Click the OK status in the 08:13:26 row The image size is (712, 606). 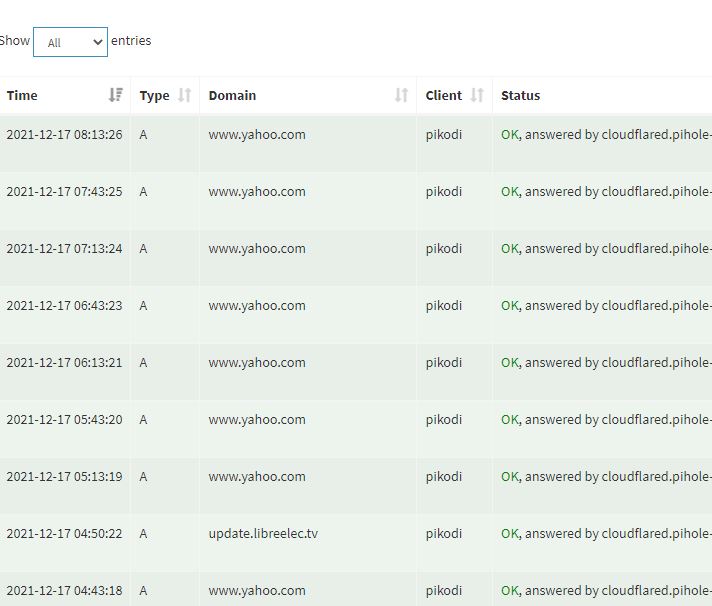pos(510,135)
